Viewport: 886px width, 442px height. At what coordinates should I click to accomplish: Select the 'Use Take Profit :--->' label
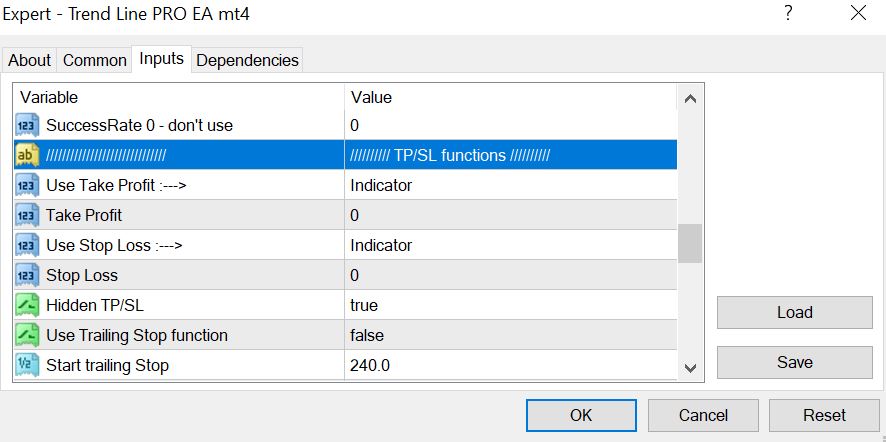(x=116, y=185)
